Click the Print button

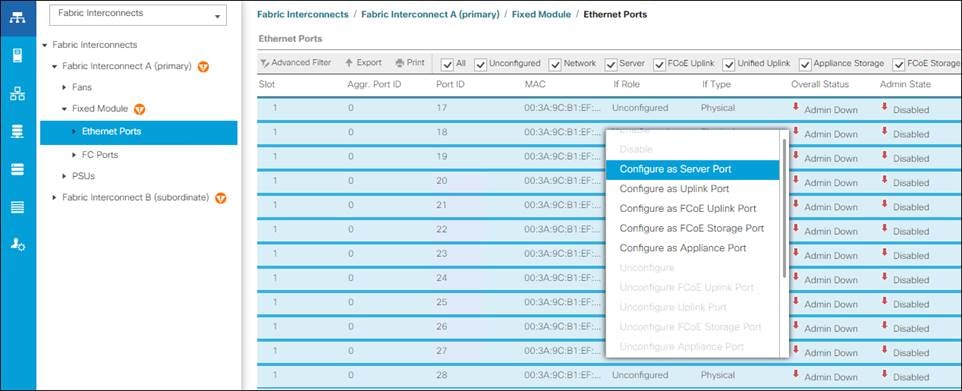pos(410,63)
